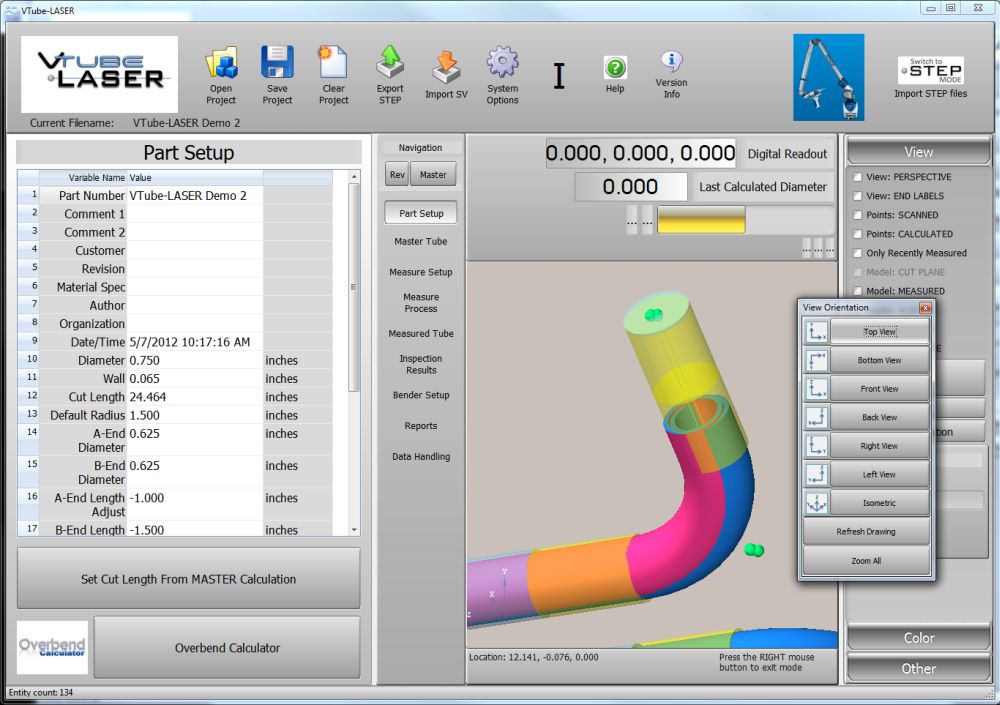Expand the Other panel section
This screenshot has width=1000, height=705.
918,668
